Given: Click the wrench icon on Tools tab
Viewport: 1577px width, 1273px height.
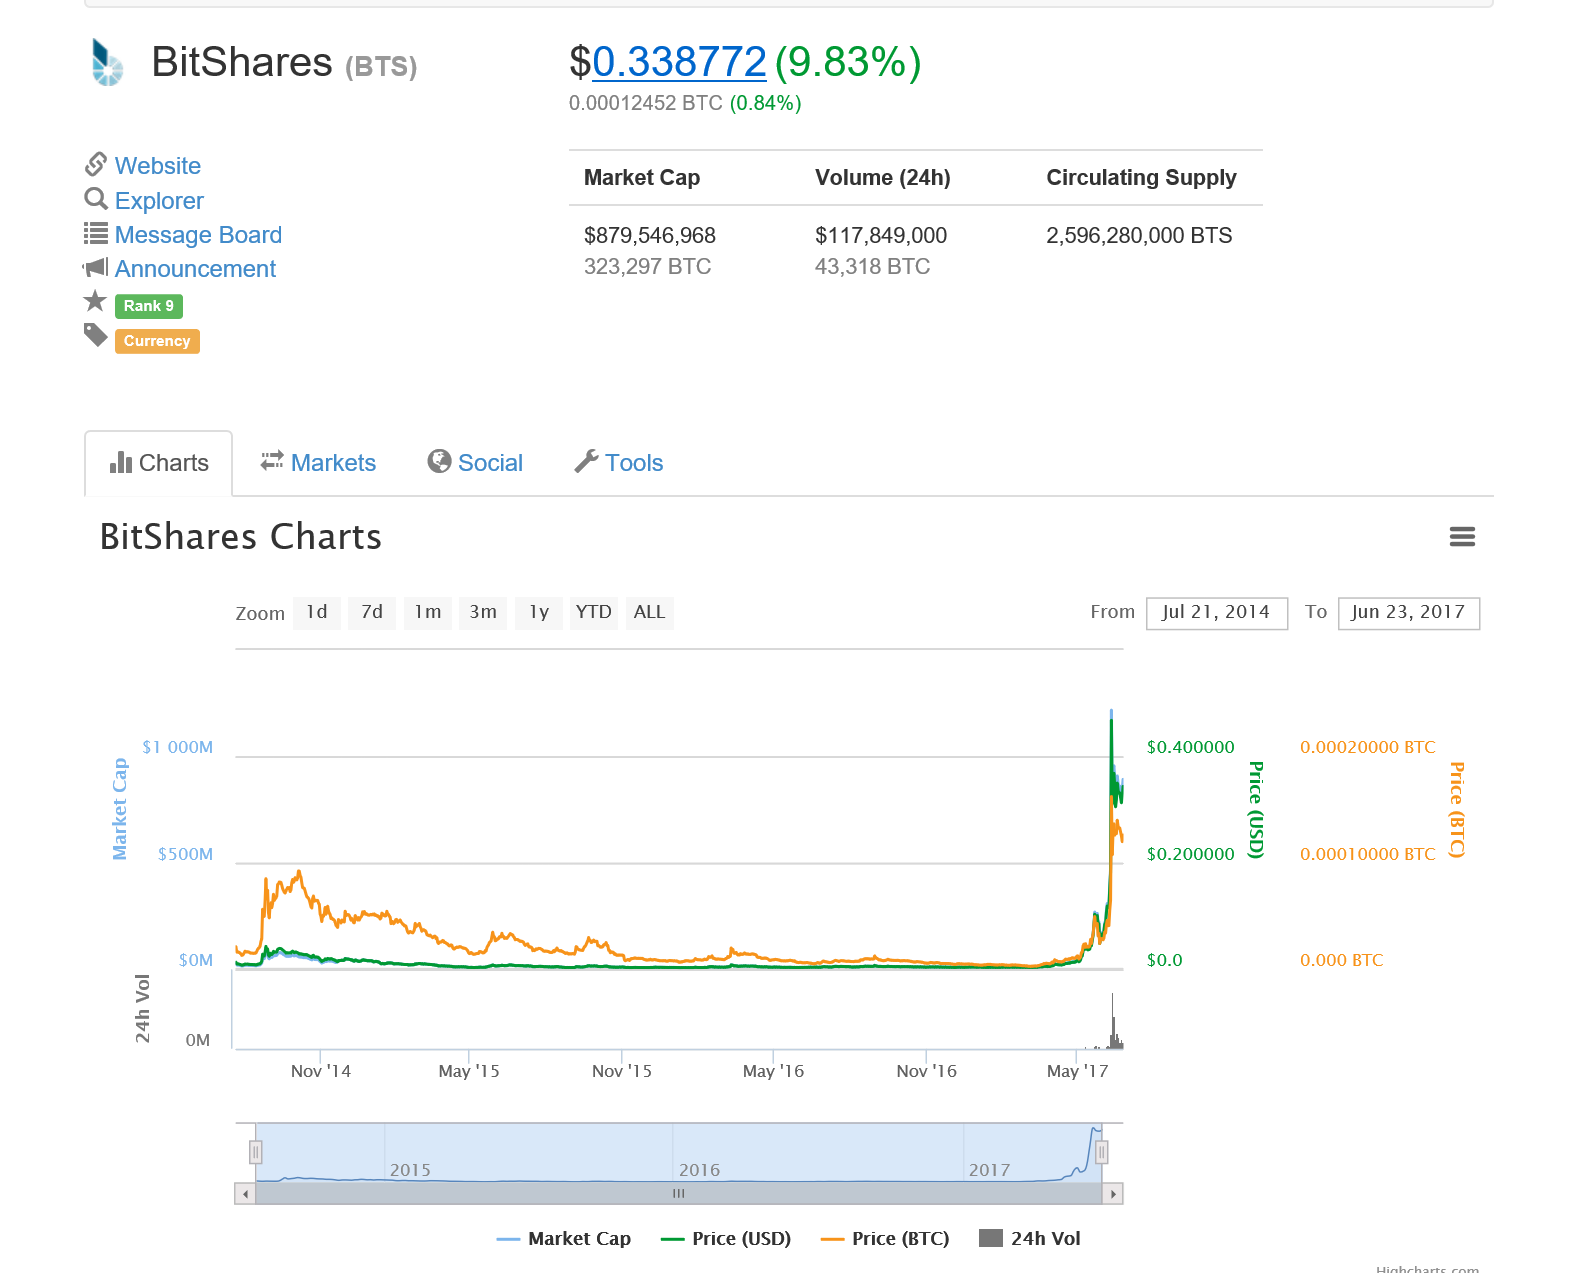Looking at the screenshot, I should [586, 461].
